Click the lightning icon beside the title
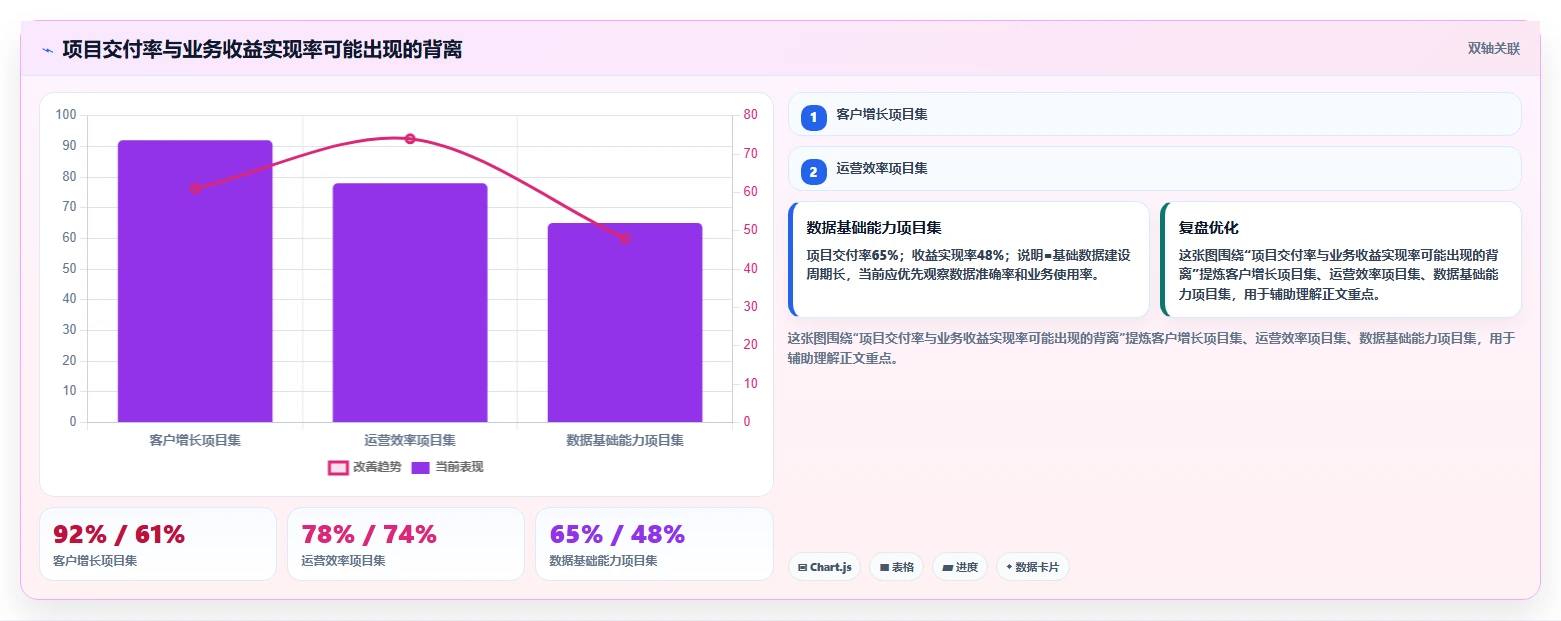This screenshot has width=1561, height=621. [x=47, y=50]
